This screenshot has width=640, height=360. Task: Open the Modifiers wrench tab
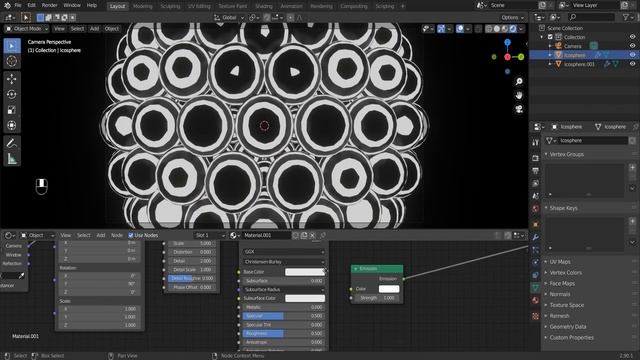536,237
